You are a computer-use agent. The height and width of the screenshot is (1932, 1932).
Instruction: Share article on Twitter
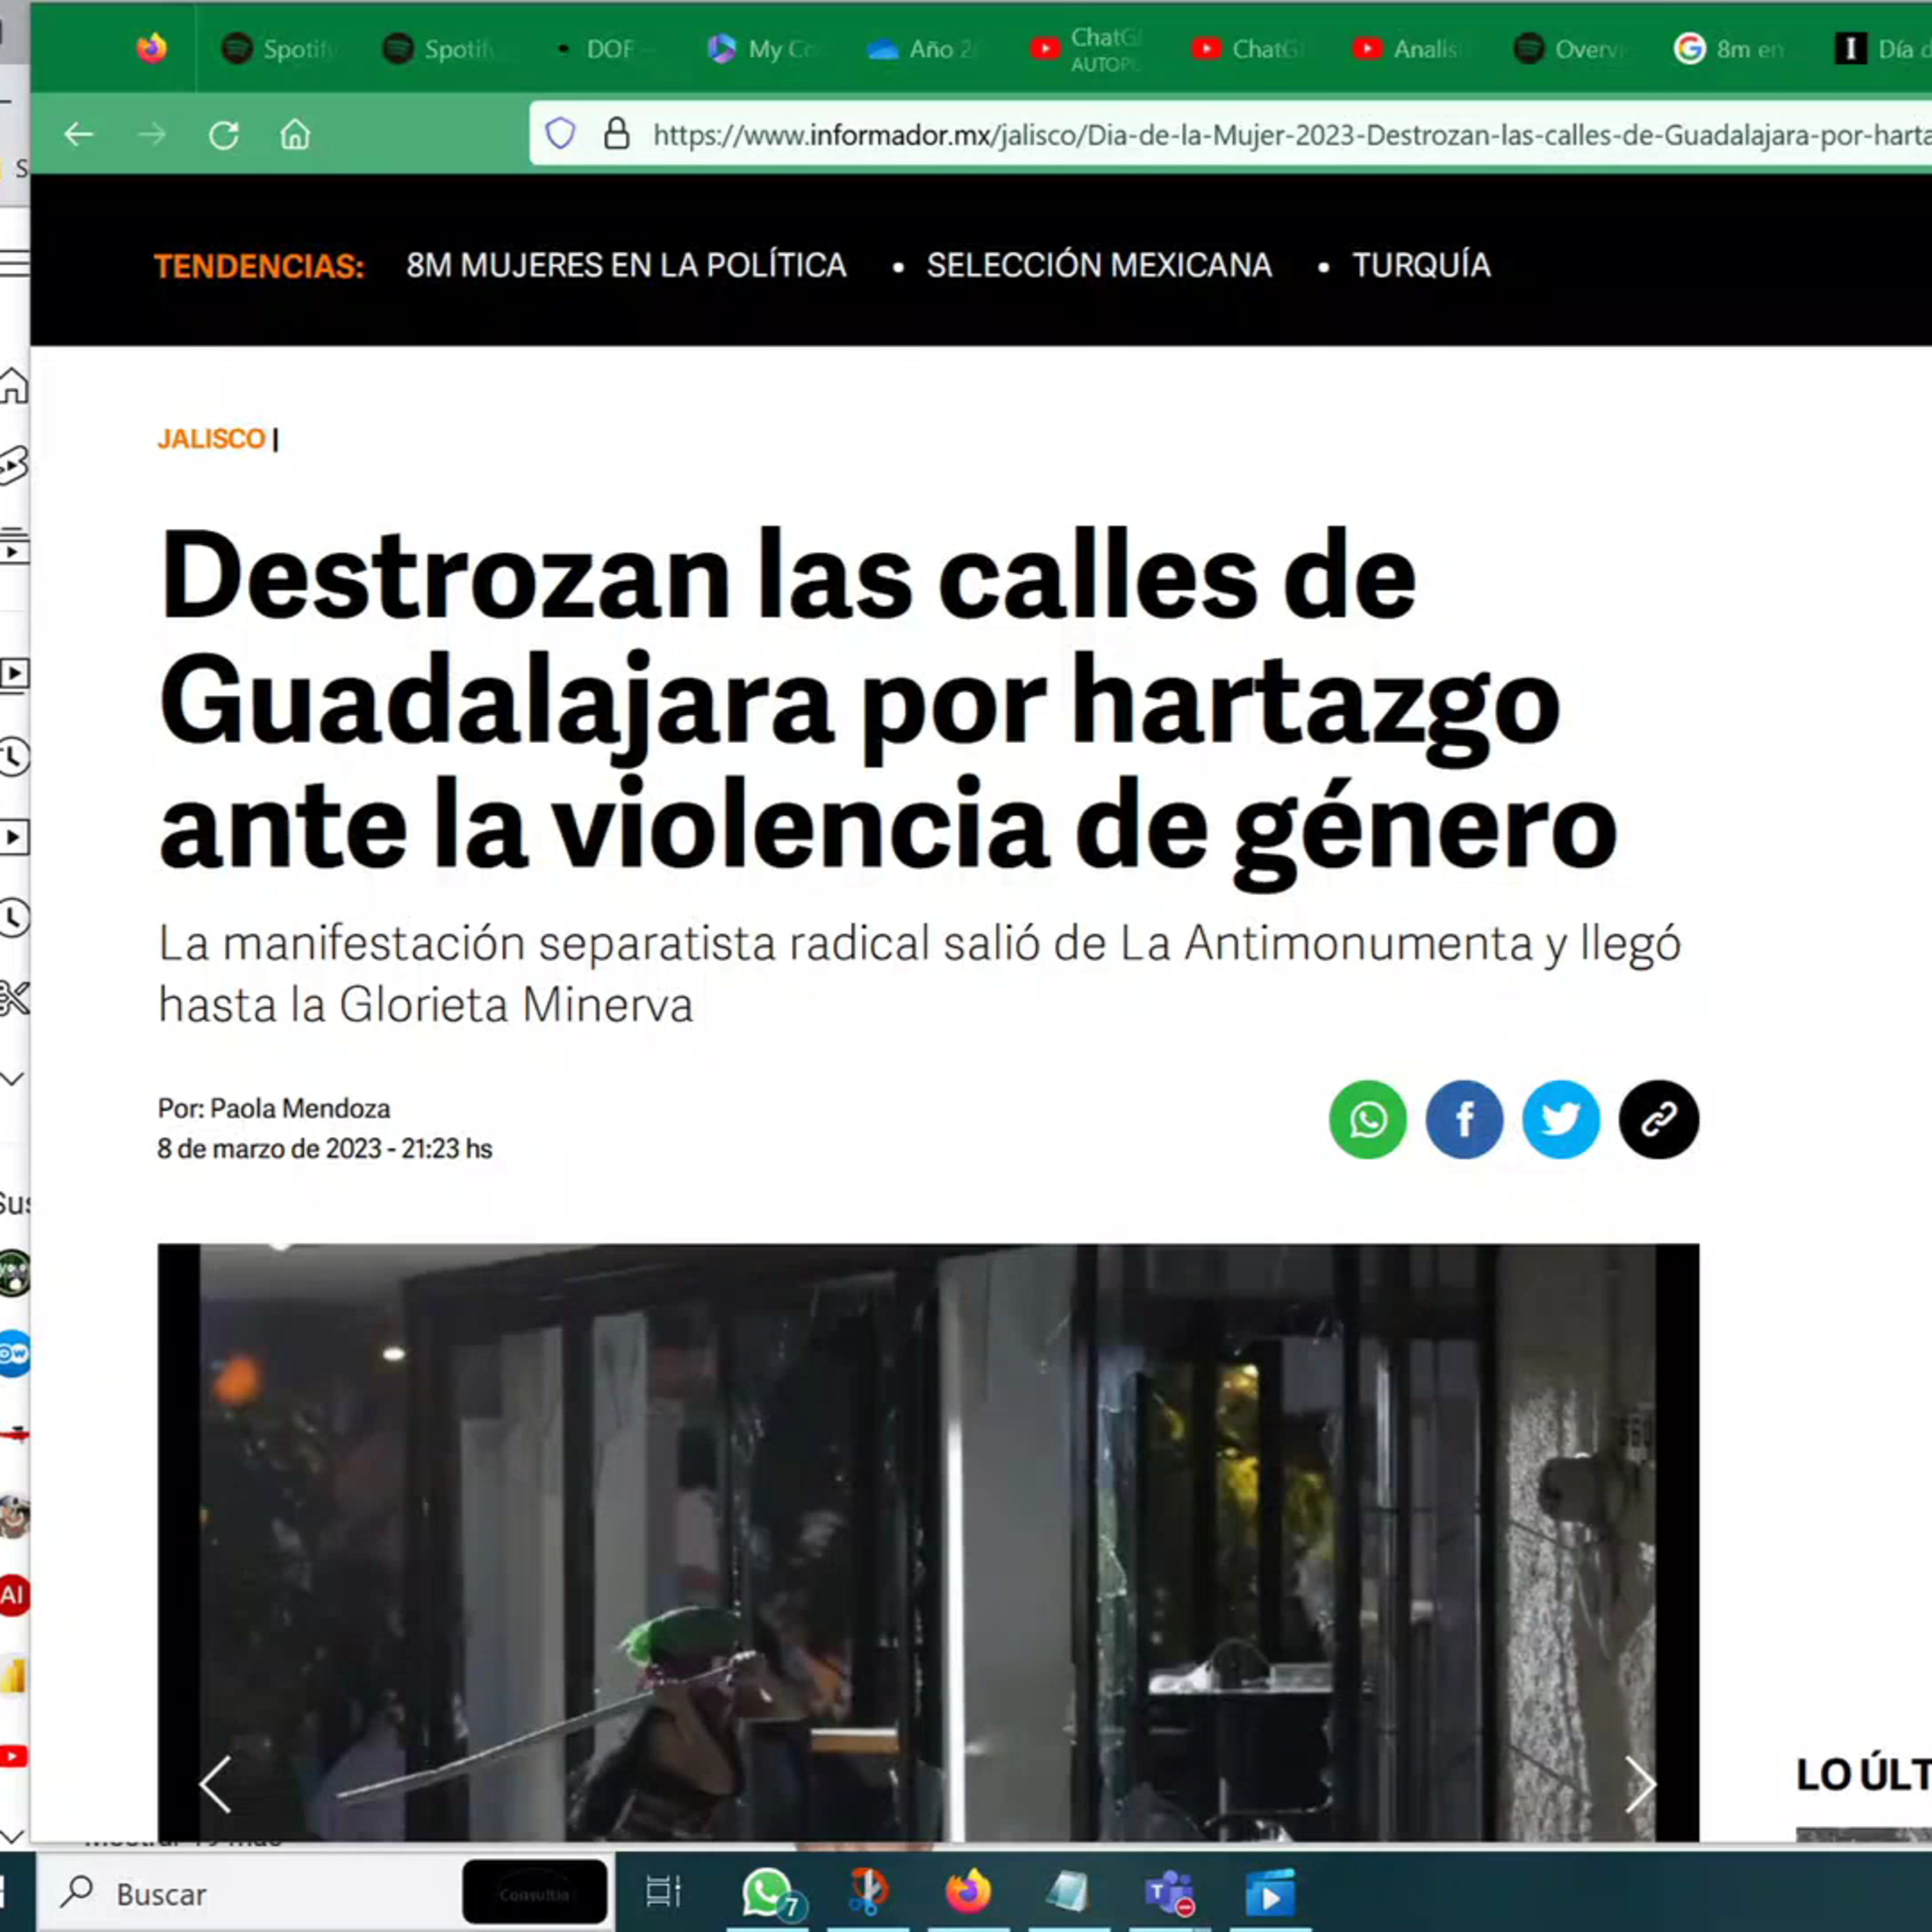(1561, 1119)
